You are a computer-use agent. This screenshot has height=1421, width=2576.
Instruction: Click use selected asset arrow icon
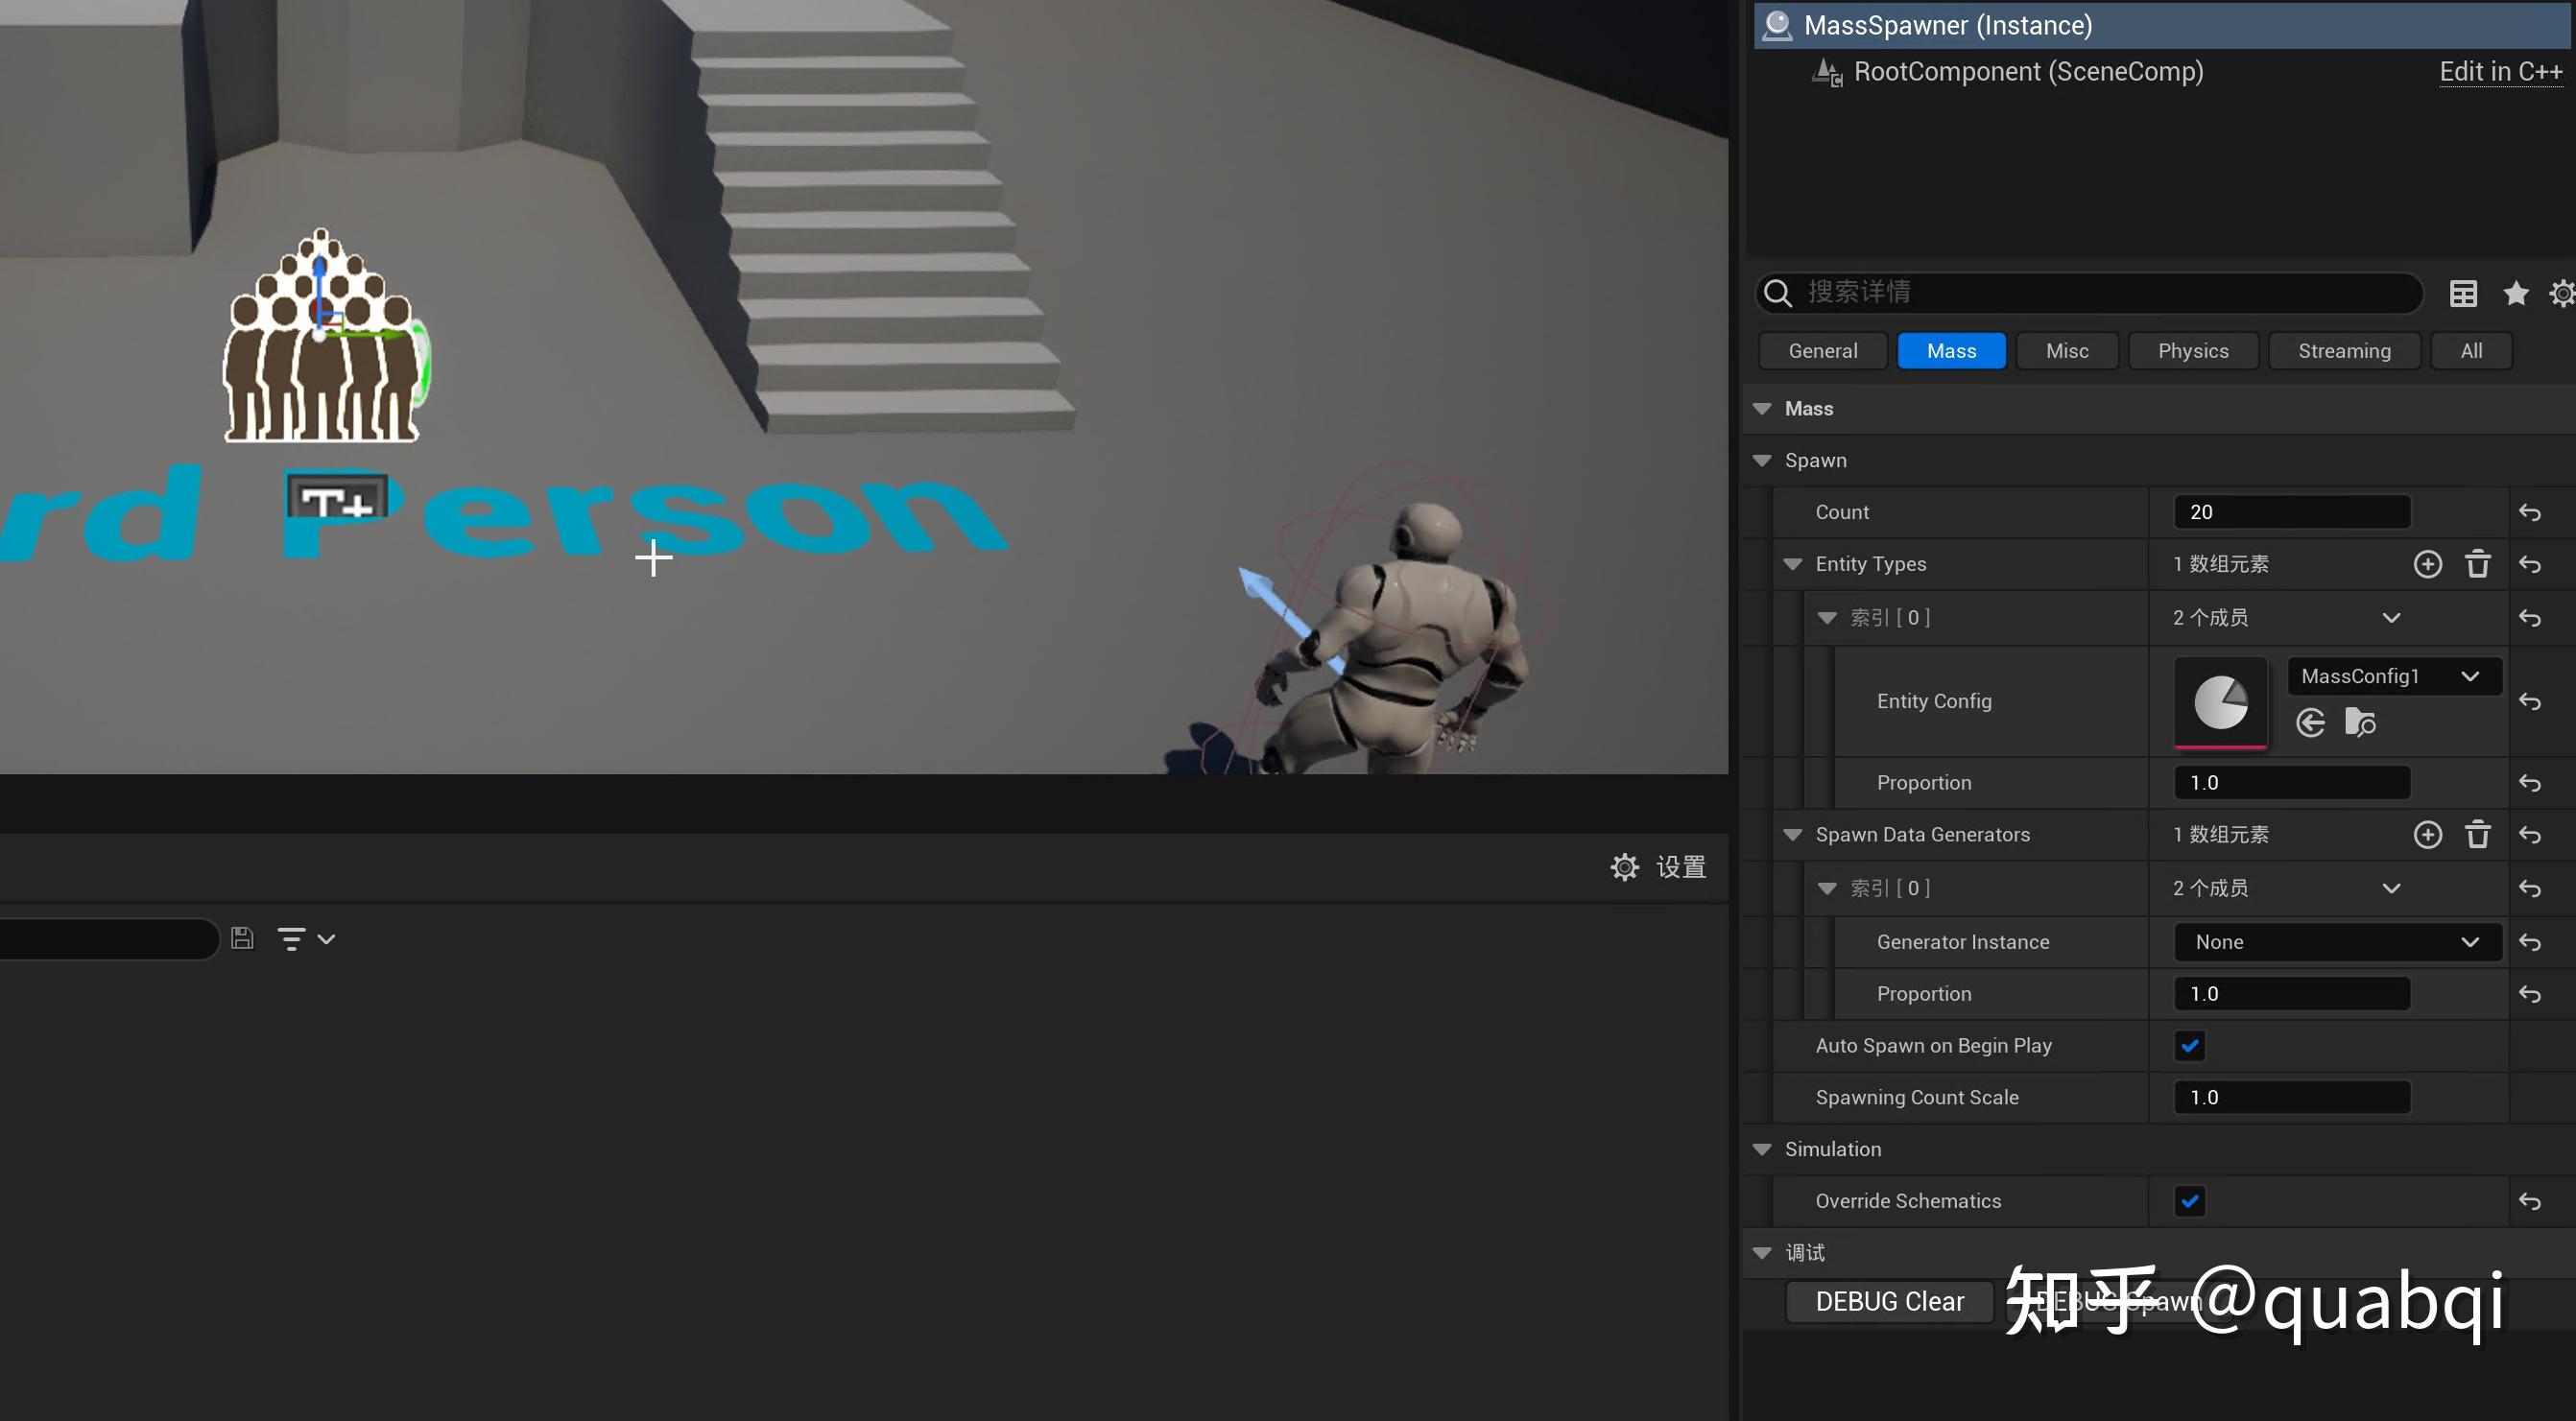2310,722
